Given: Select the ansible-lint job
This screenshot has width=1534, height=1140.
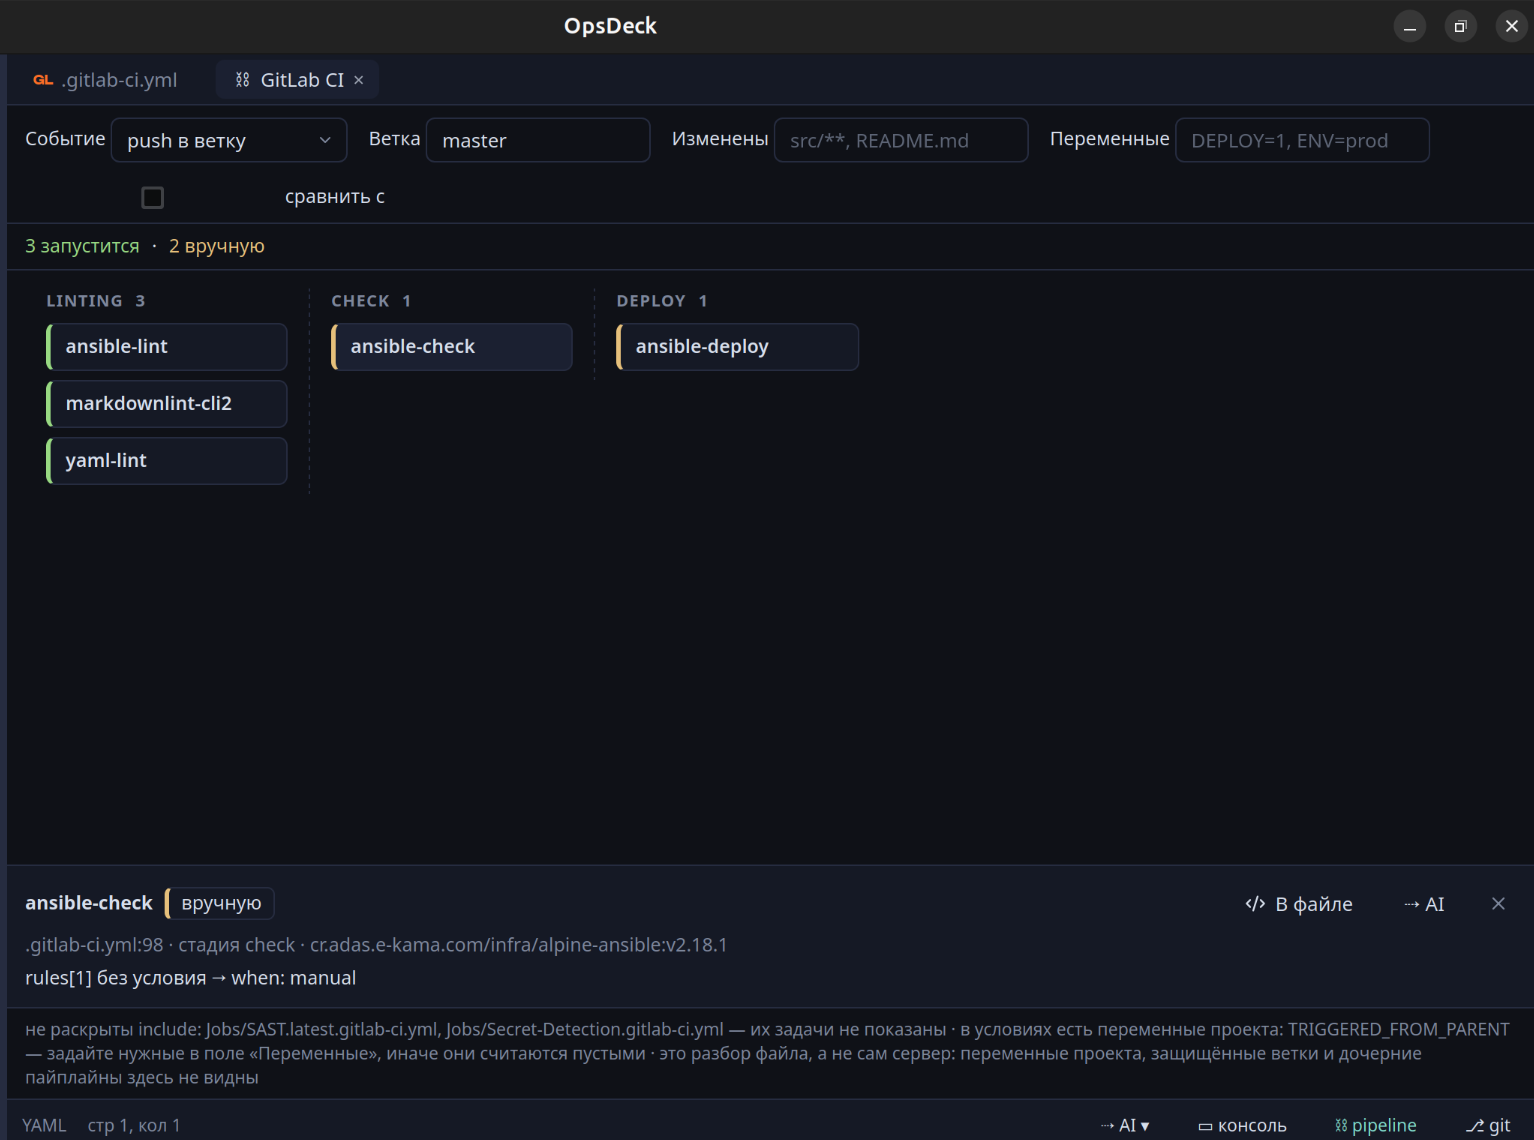Looking at the screenshot, I should tap(167, 347).
